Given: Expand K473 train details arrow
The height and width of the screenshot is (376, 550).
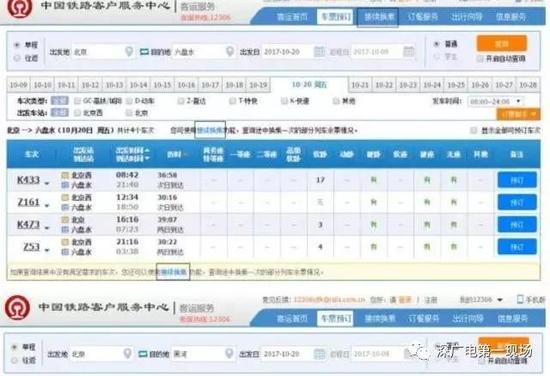Looking at the screenshot, I should pos(47,228).
